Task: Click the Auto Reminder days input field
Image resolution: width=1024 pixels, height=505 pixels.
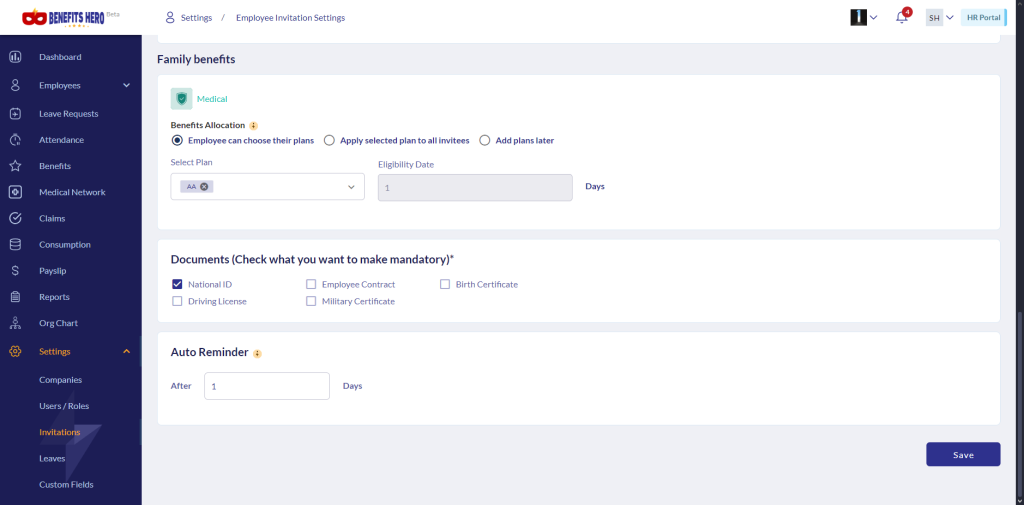Action: [266, 386]
